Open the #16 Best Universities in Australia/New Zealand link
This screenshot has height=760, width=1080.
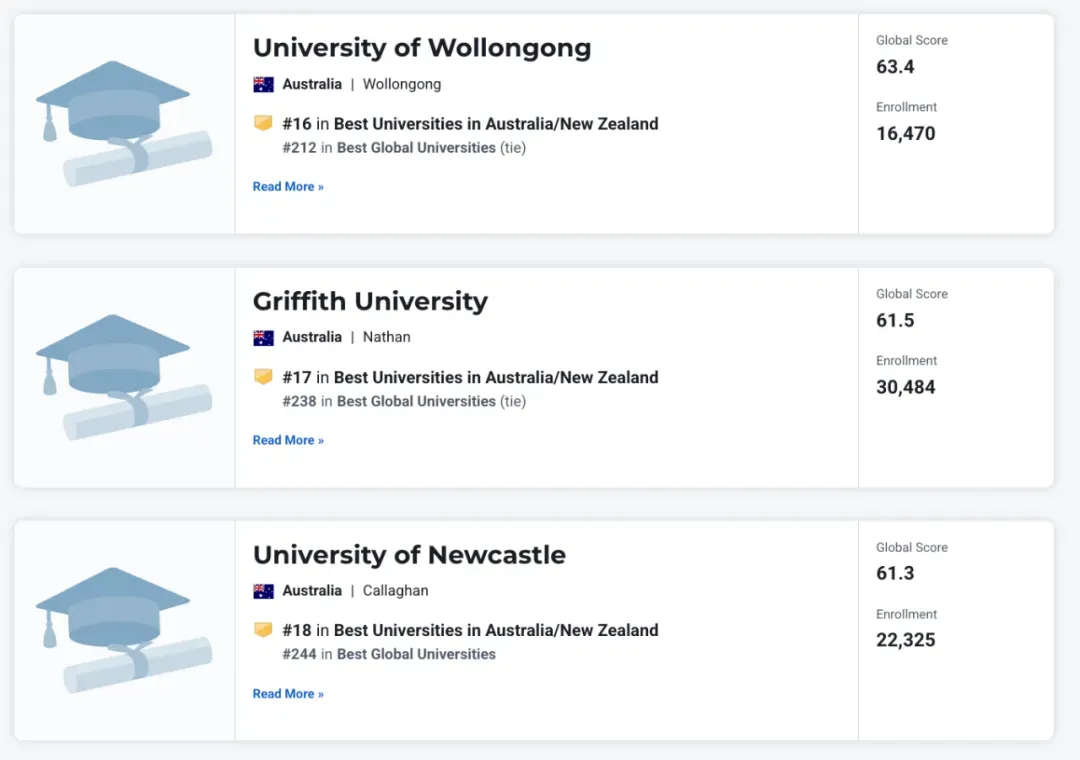(x=470, y=124)
